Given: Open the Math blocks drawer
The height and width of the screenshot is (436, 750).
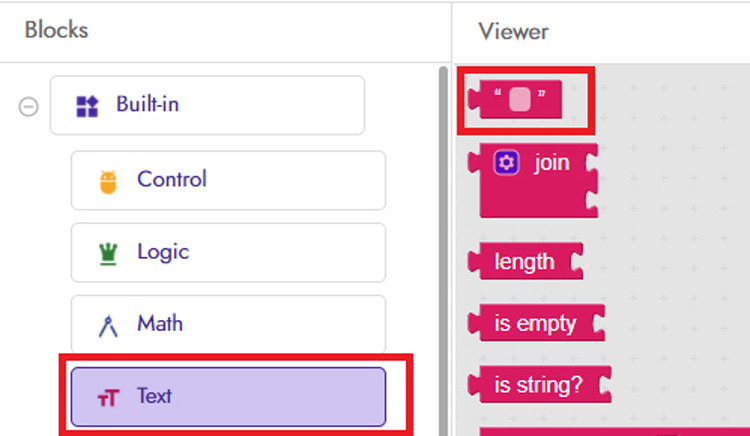Looking at the screenshot, I should coord(228,324).
